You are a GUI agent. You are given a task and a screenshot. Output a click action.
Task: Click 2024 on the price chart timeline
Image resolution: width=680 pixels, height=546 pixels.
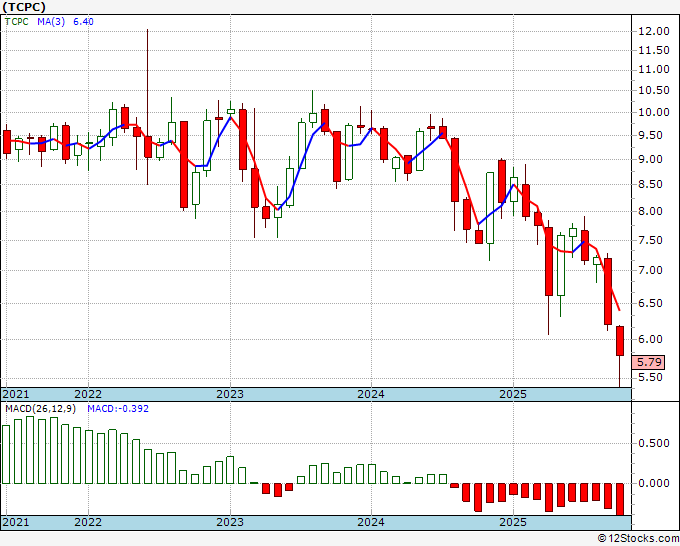point(371,394)
